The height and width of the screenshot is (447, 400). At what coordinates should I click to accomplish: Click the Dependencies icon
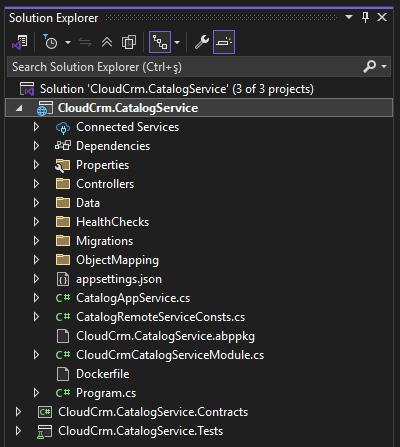(63, 146)
